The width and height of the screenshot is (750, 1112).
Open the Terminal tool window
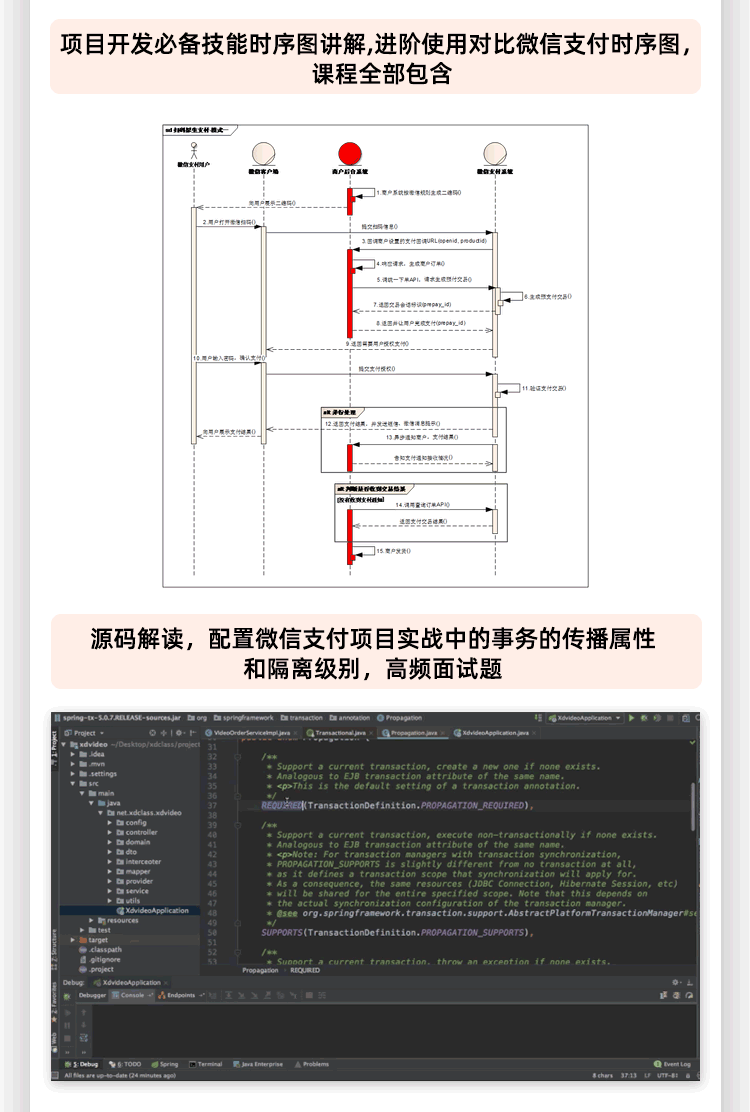click(207, 1064)
